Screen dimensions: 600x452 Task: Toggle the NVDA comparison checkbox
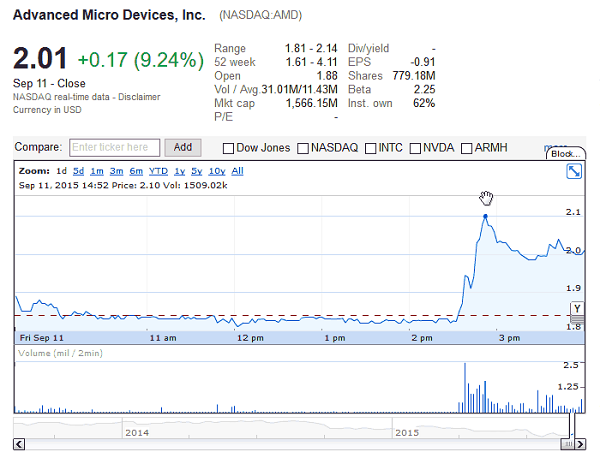pyautogui.click(x=416, y=148)
